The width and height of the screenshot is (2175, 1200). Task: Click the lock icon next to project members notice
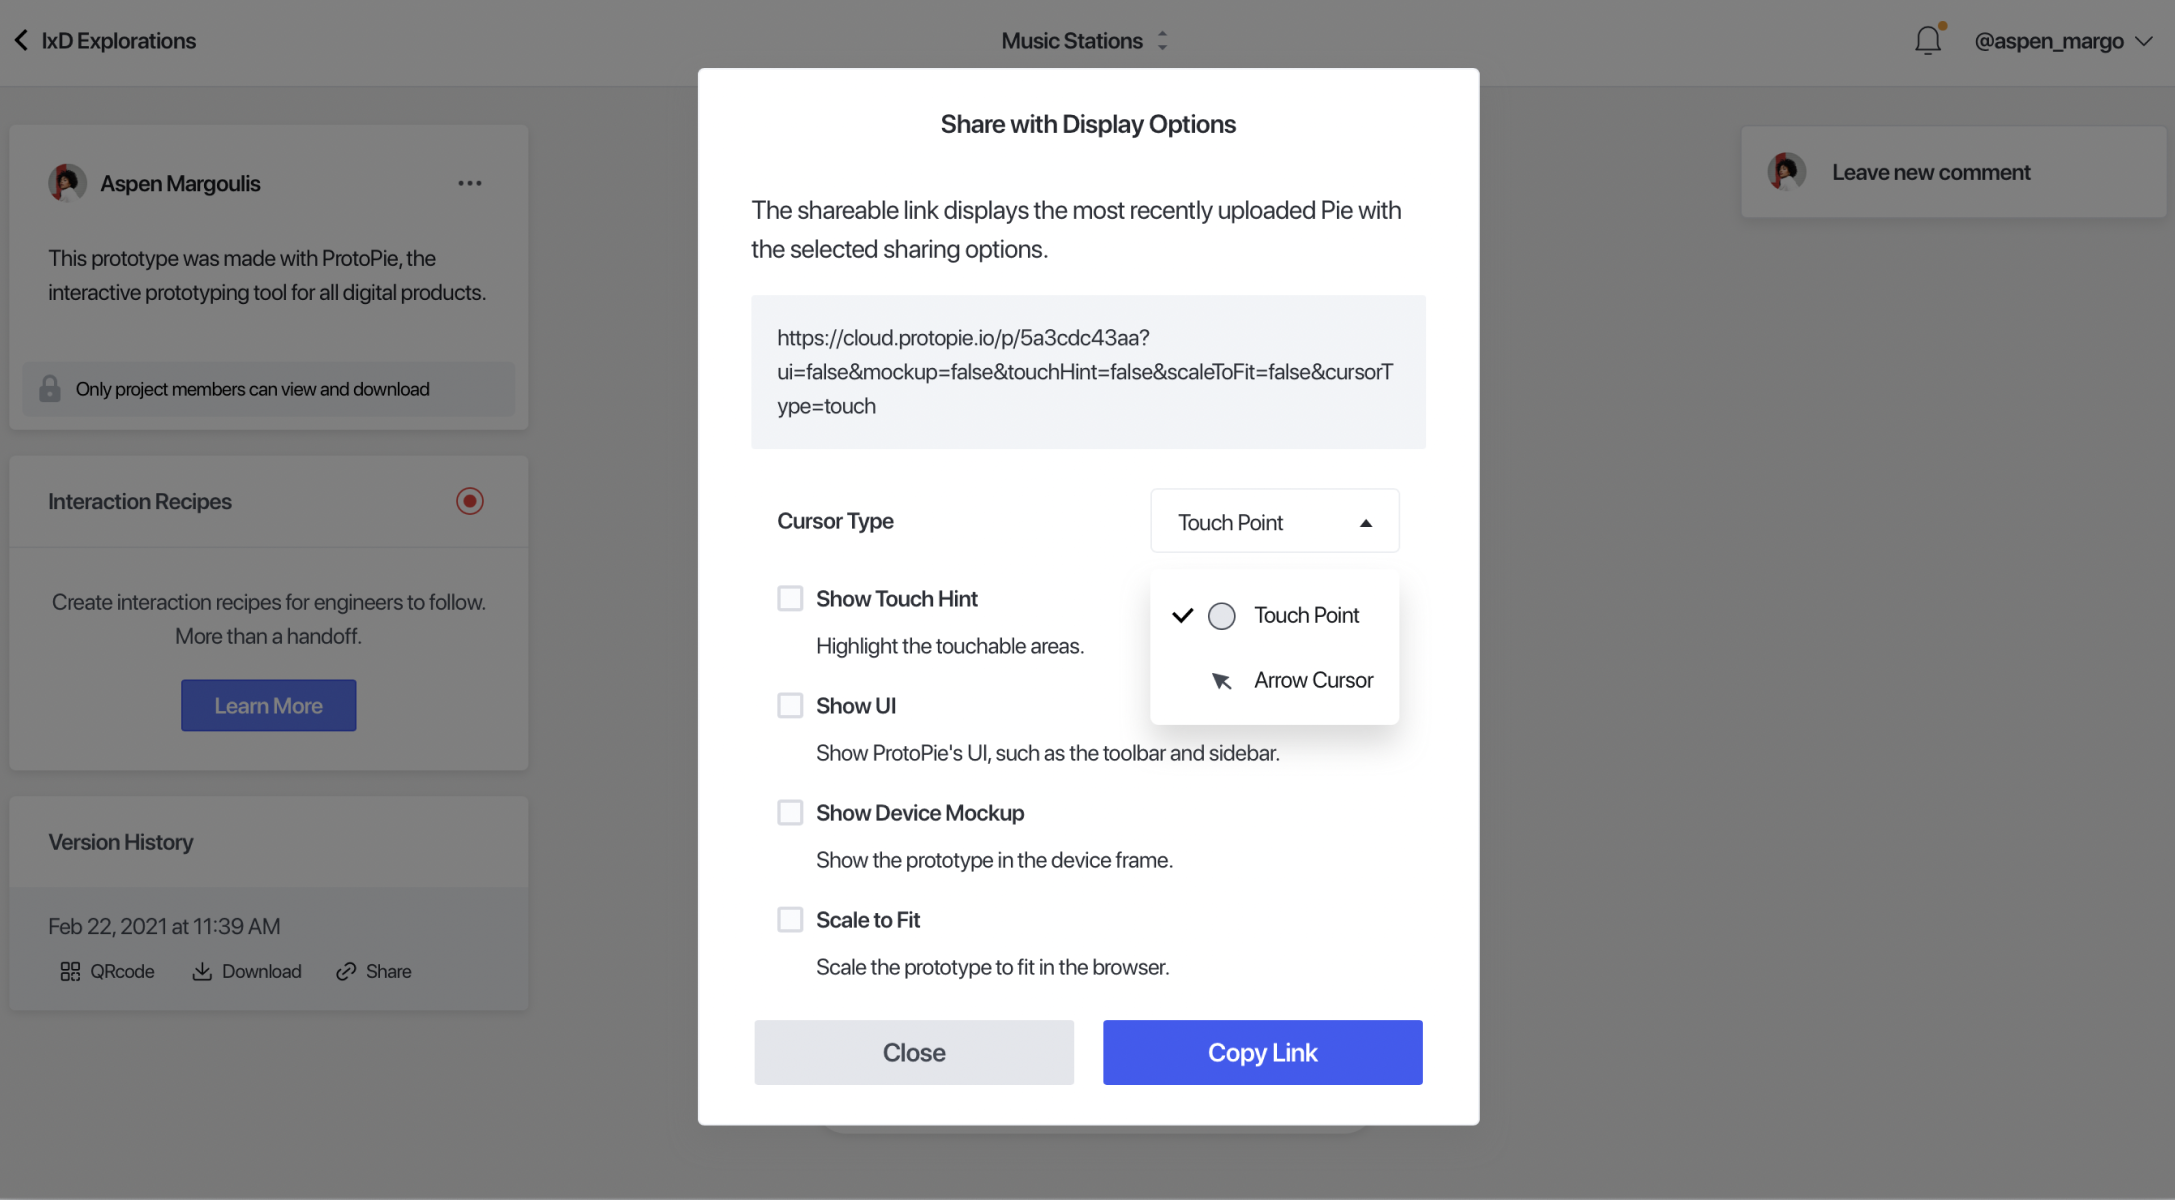(50, 389)
